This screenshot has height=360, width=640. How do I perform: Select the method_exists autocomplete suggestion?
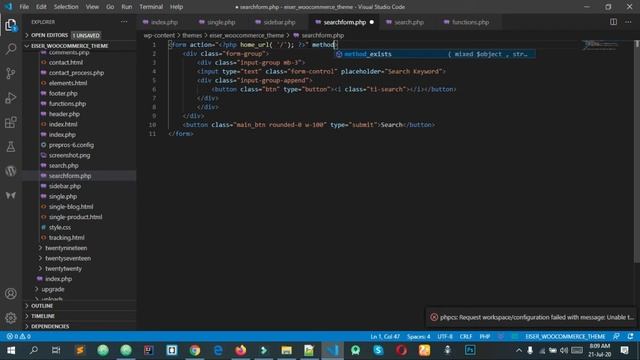[435, 54]
